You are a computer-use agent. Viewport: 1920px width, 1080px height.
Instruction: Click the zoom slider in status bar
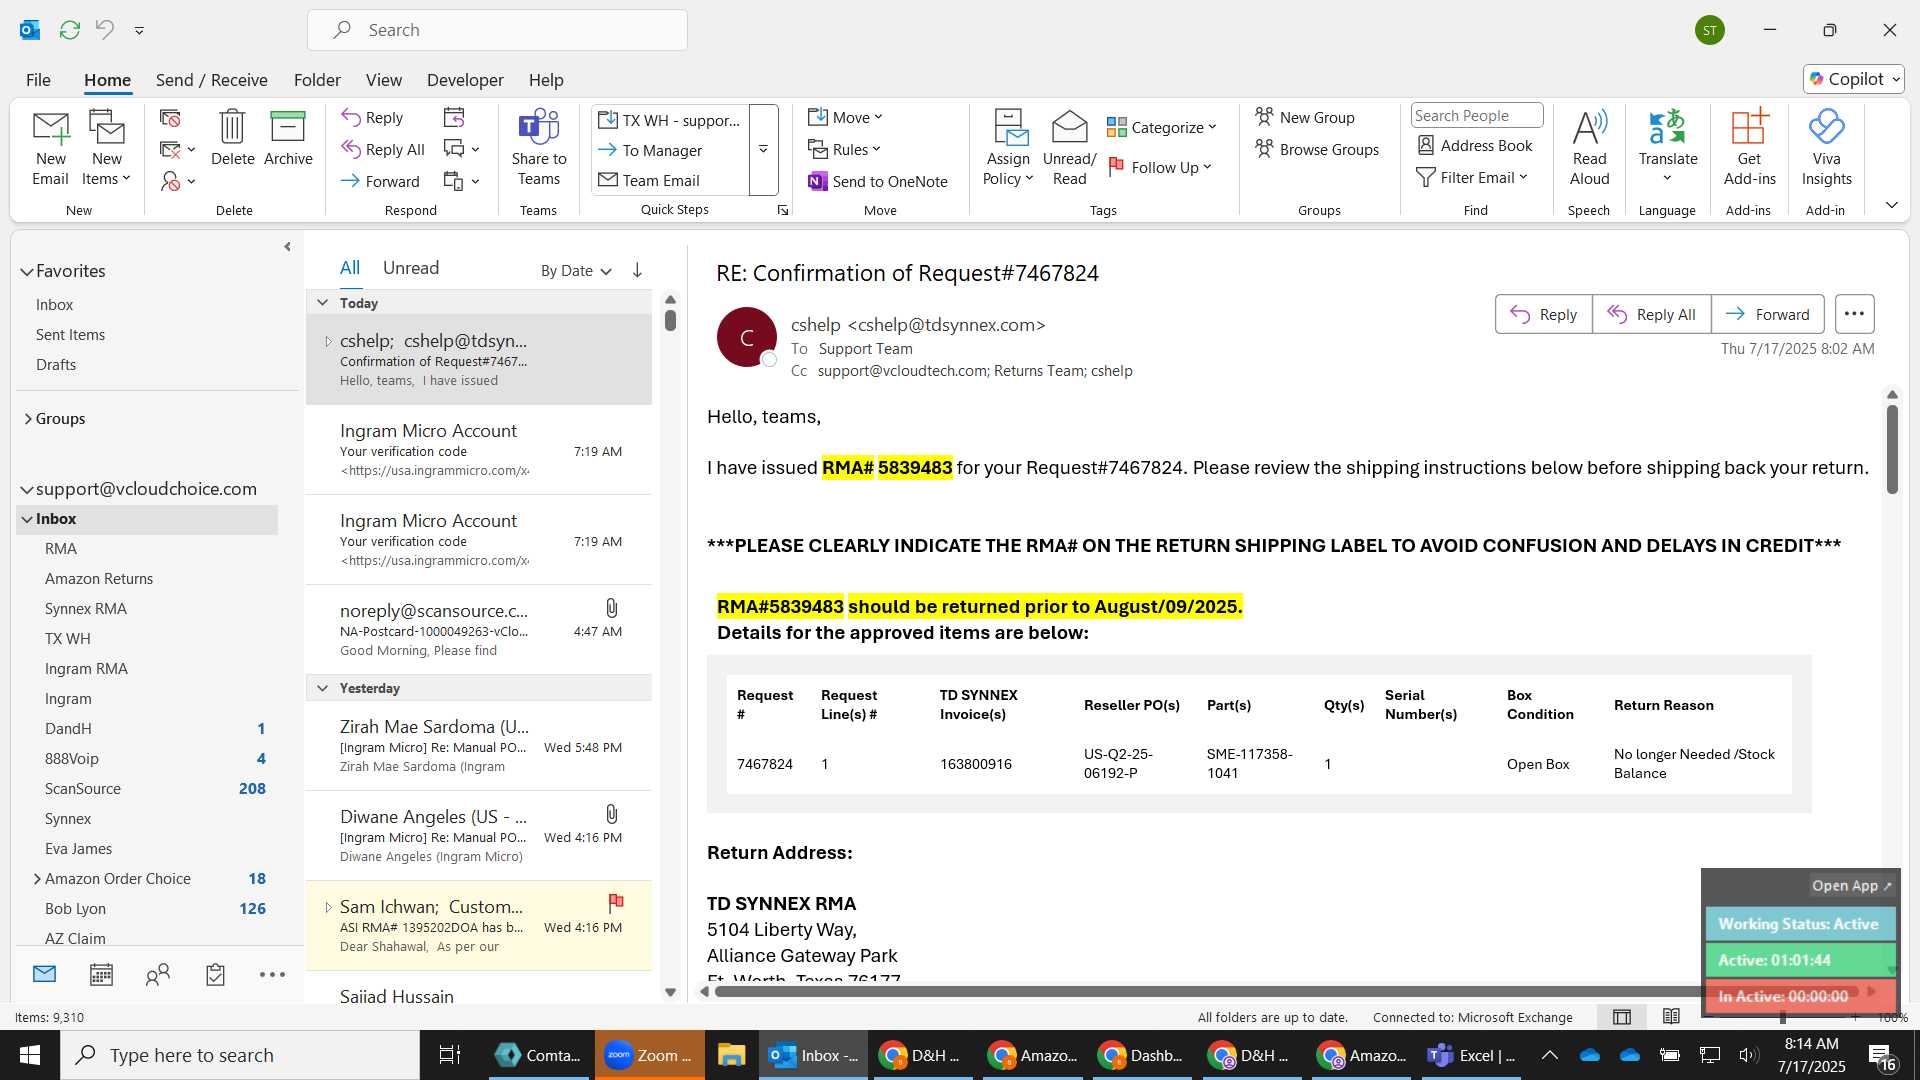click(x=1783, y=1017)
